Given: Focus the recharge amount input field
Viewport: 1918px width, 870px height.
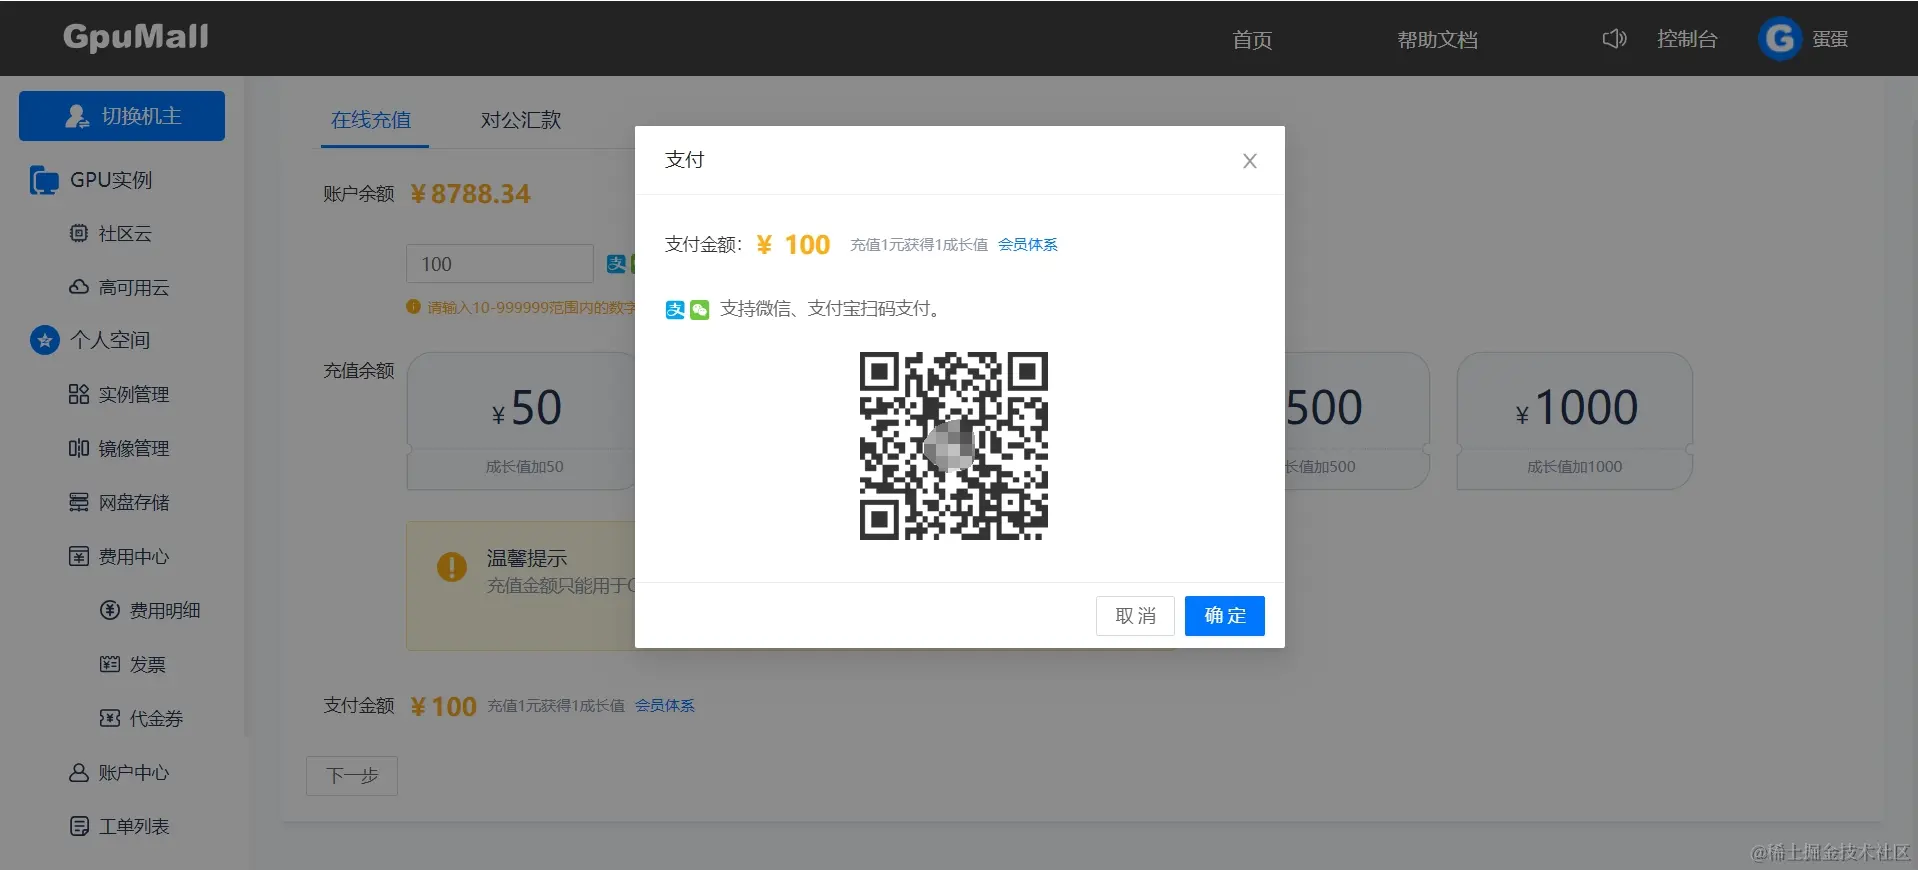Looking at the screenshot, I should point(500,264).
